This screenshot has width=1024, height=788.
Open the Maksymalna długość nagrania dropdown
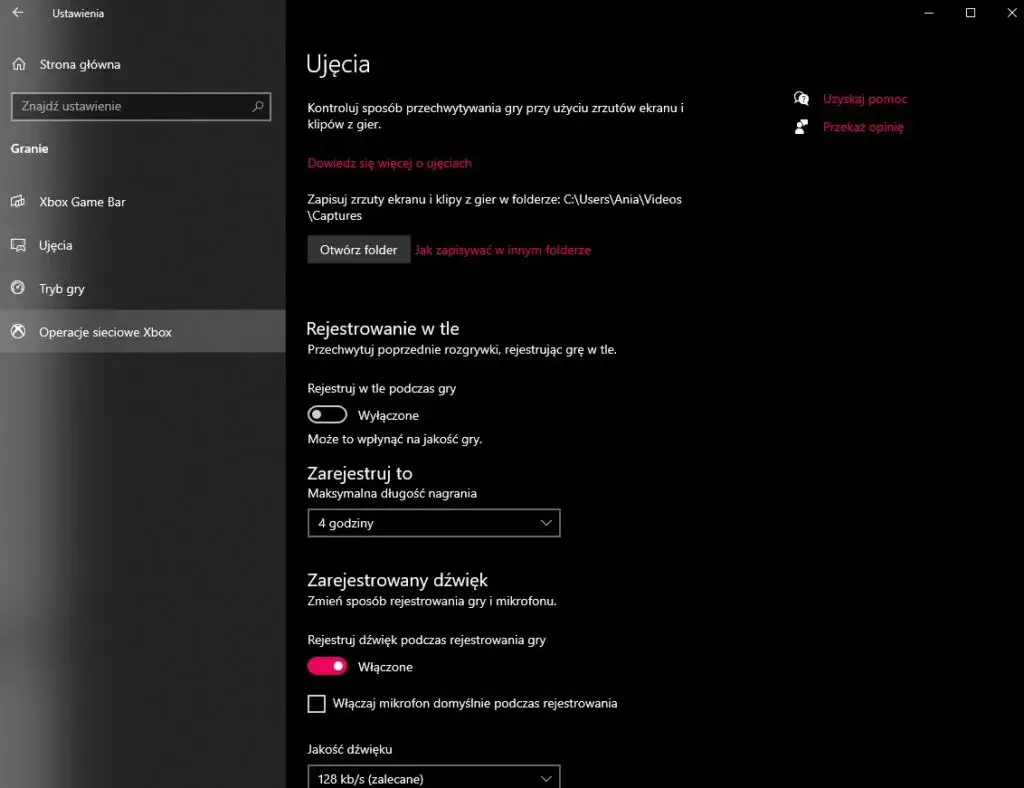click(x=434, y=522)
